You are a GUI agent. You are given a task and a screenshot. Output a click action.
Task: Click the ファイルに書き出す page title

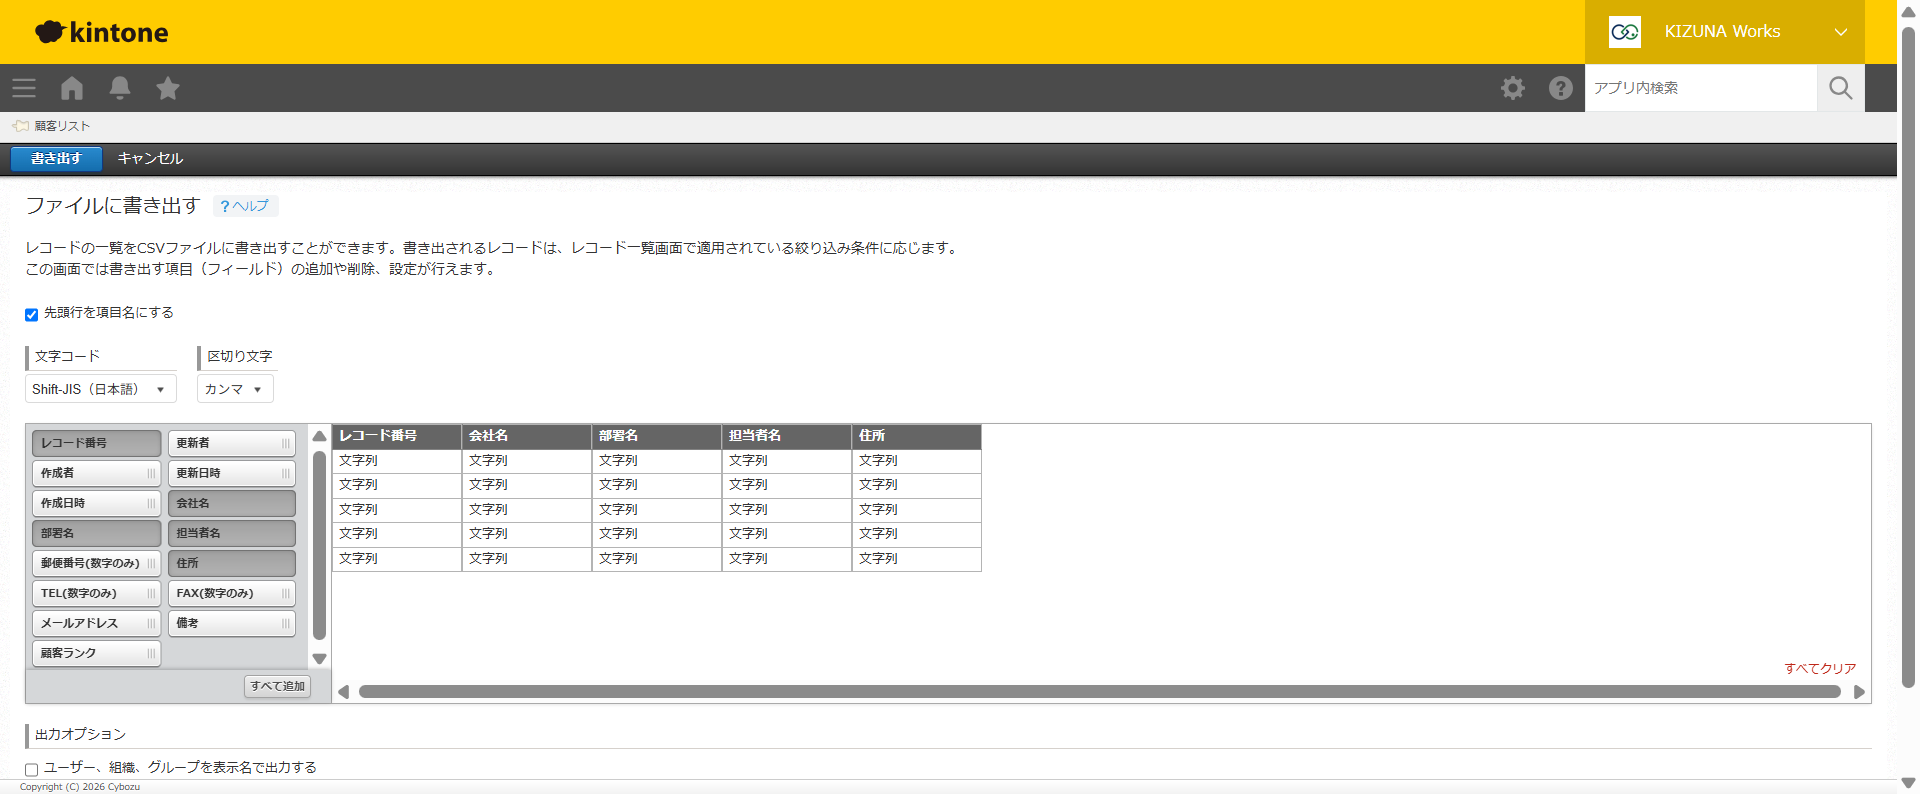pos(113,205)
